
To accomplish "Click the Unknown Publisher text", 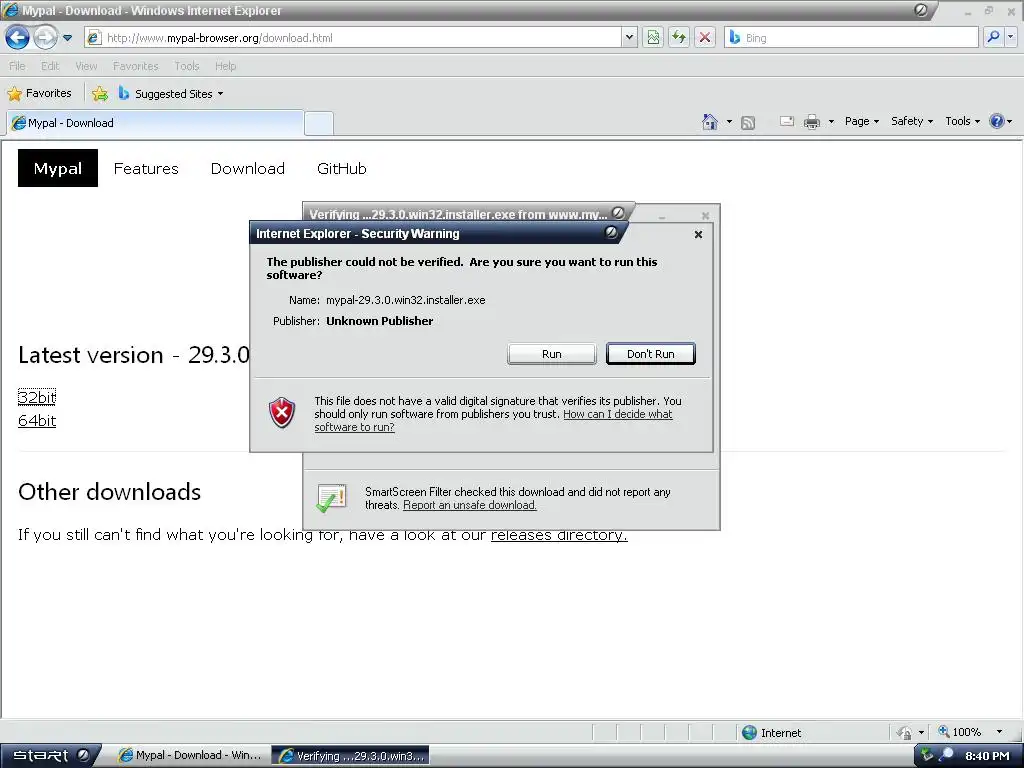I will tap(379, 321).
